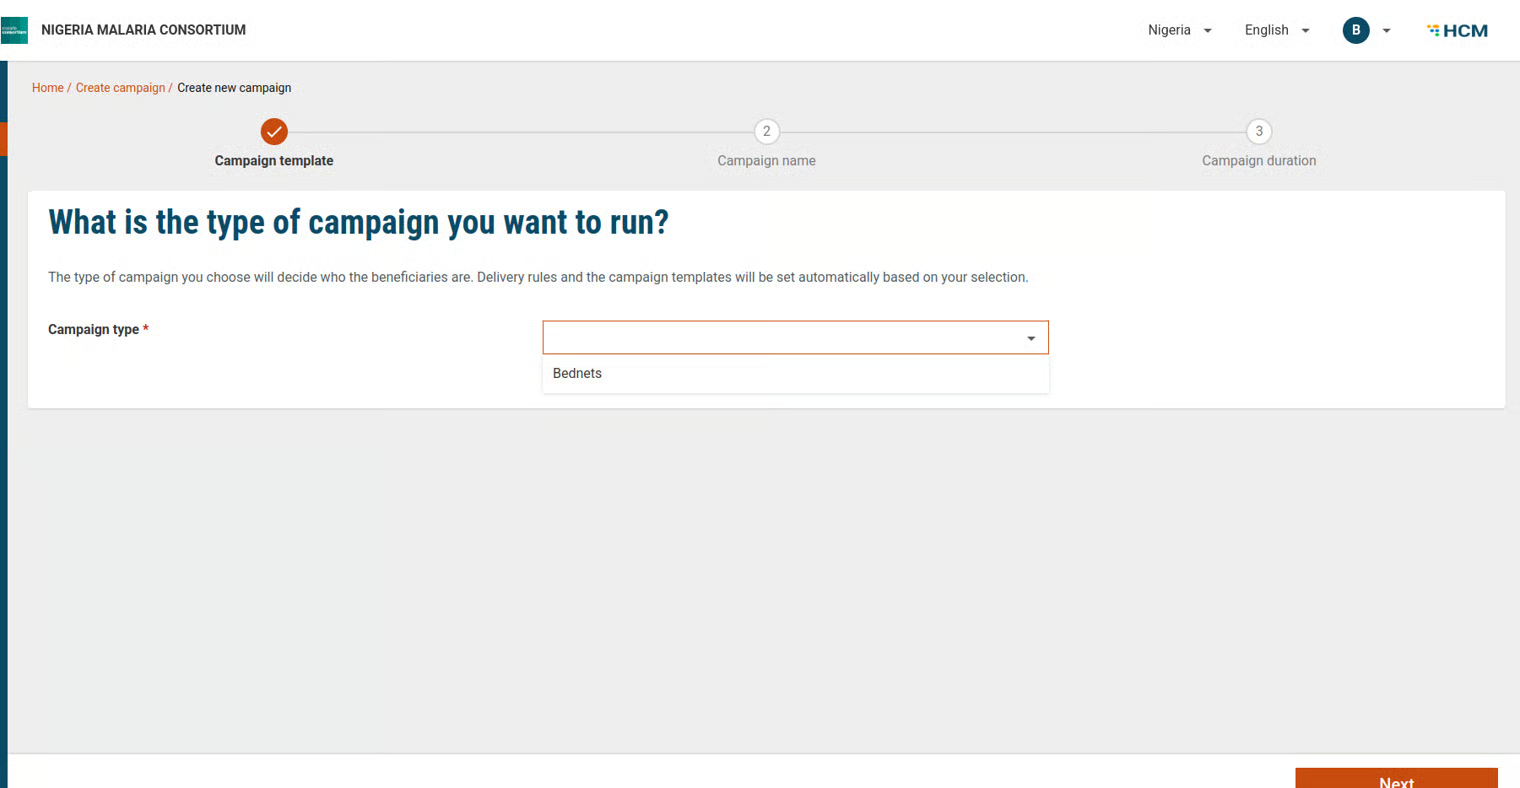
Task: Select the step 2 circle indicator
Action: click(766, 131)
